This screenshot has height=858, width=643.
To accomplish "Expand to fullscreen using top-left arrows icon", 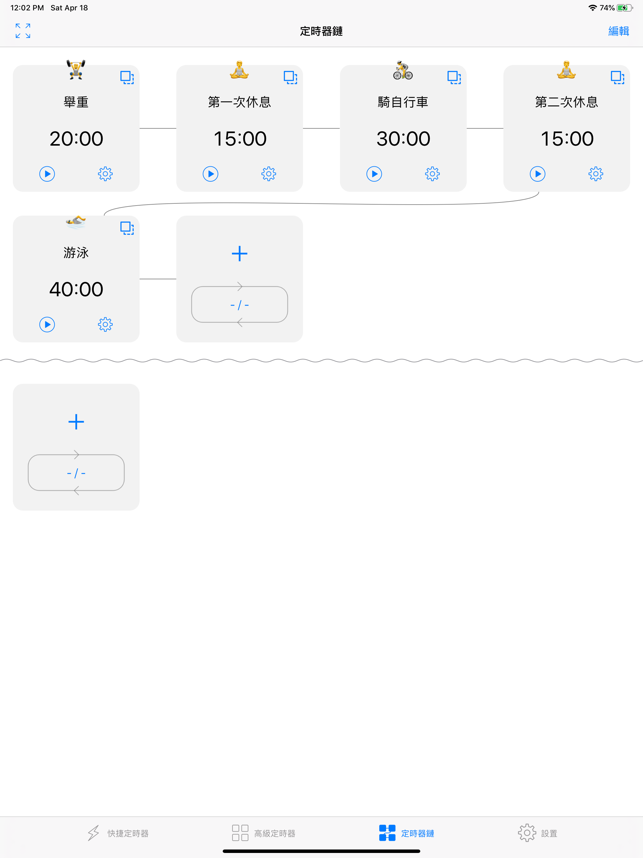I will pos(22,31).
